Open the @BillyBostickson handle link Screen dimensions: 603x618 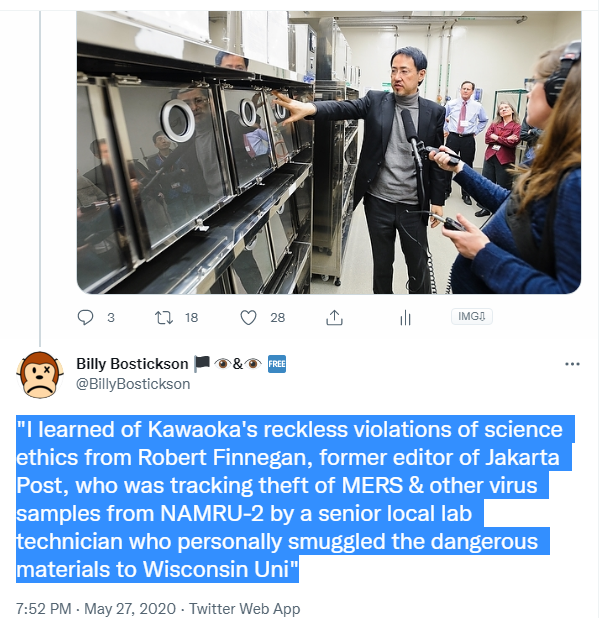pos(133,383)
